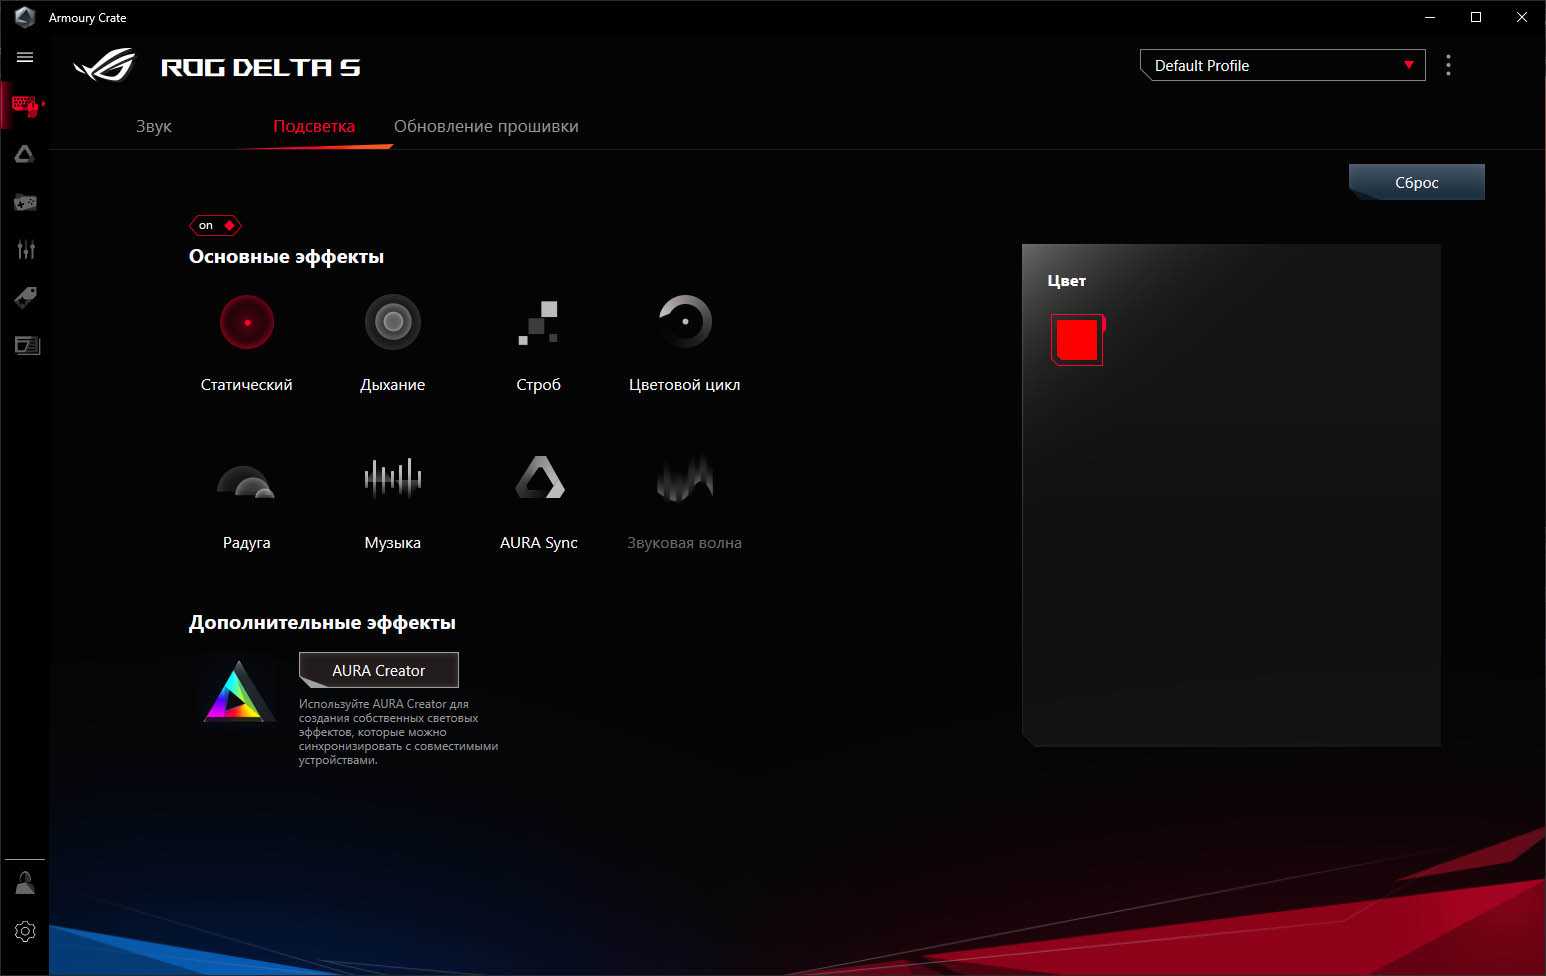Select the Static (Статический) lighting effect
The height and width of the screenshot is (976, 1546).
click(x=246, y=323)
